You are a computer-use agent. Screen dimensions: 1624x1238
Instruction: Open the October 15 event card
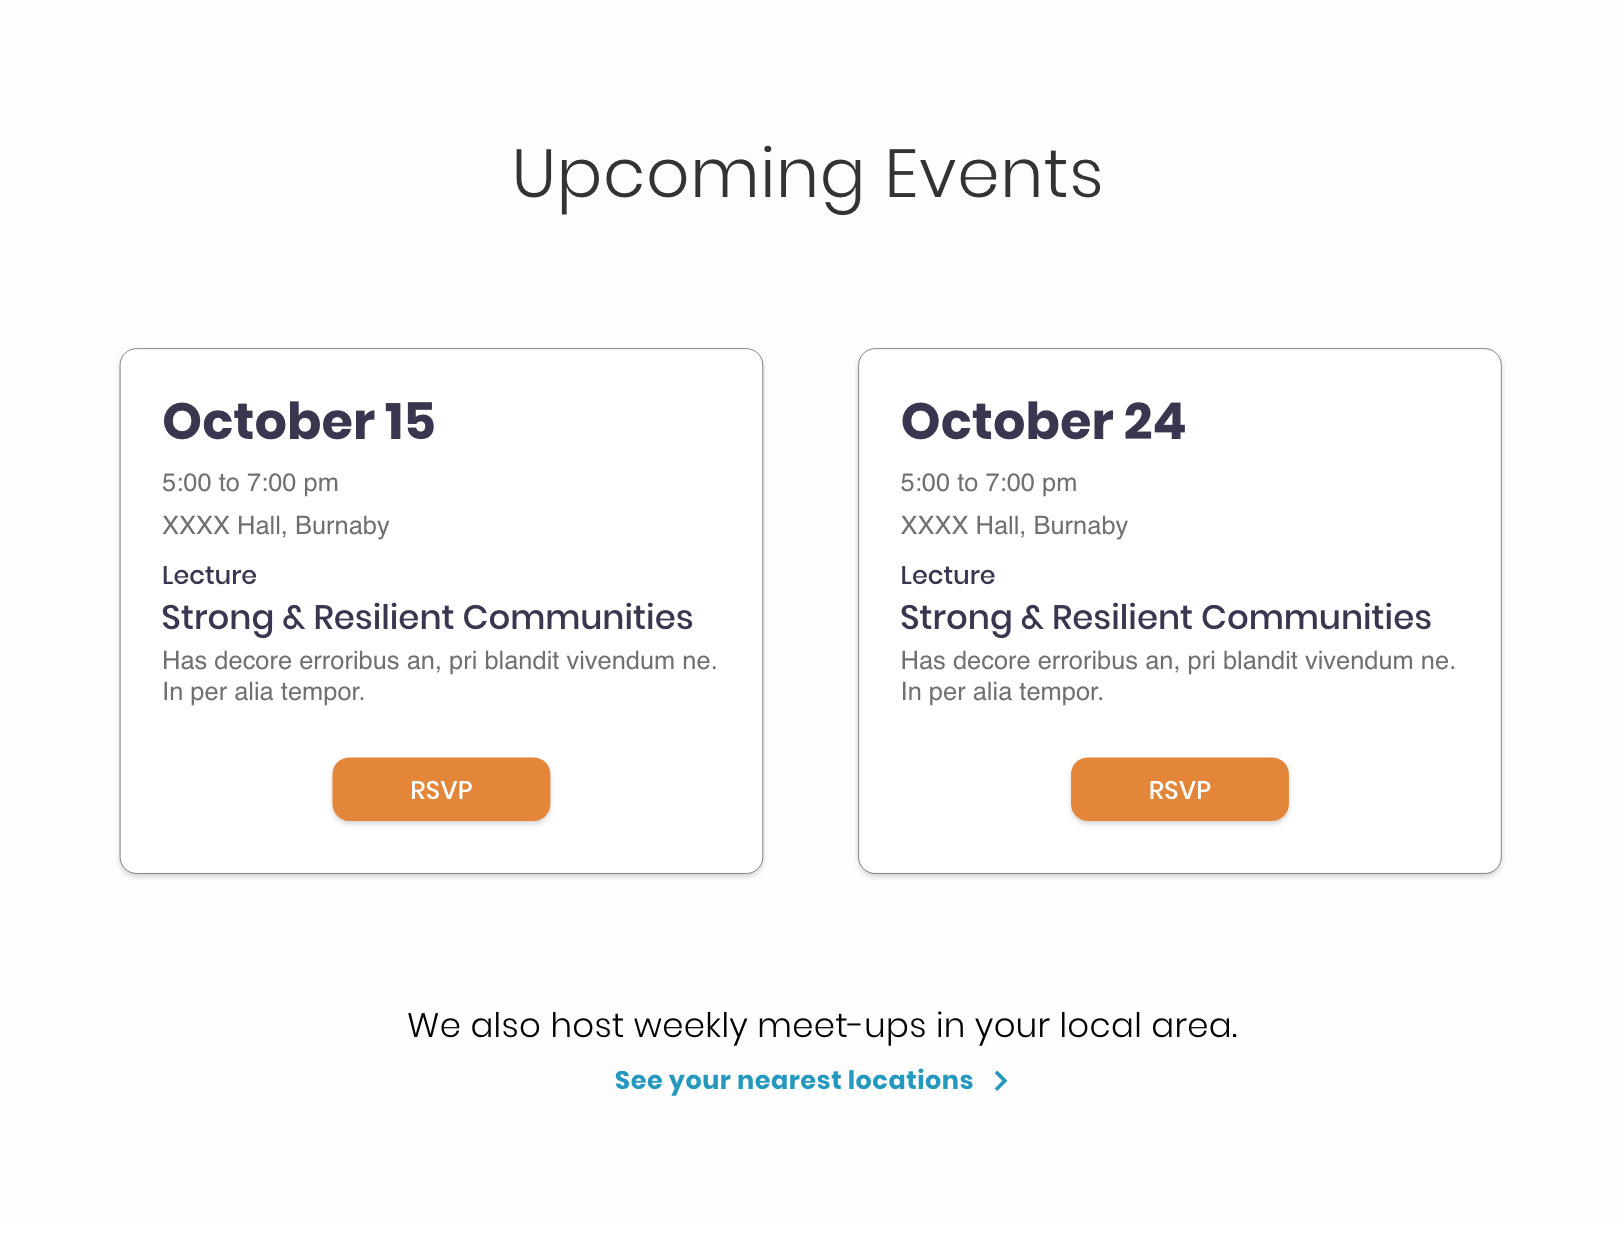(x=441, y=610)
